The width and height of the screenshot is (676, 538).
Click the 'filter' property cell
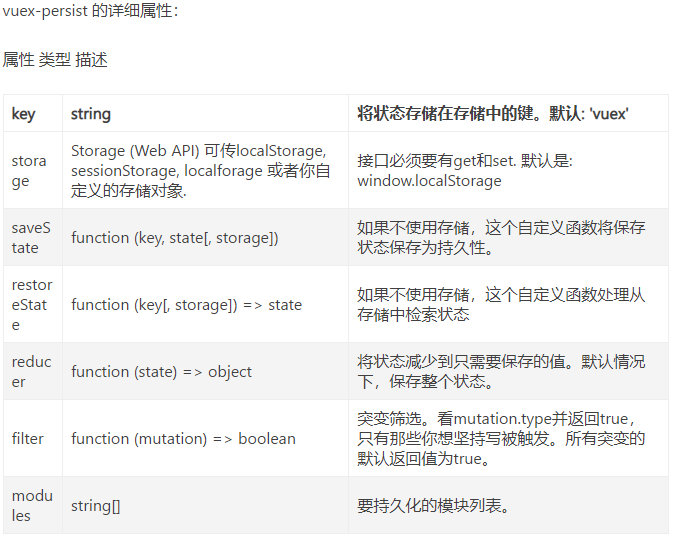click(x=28, y=439)
